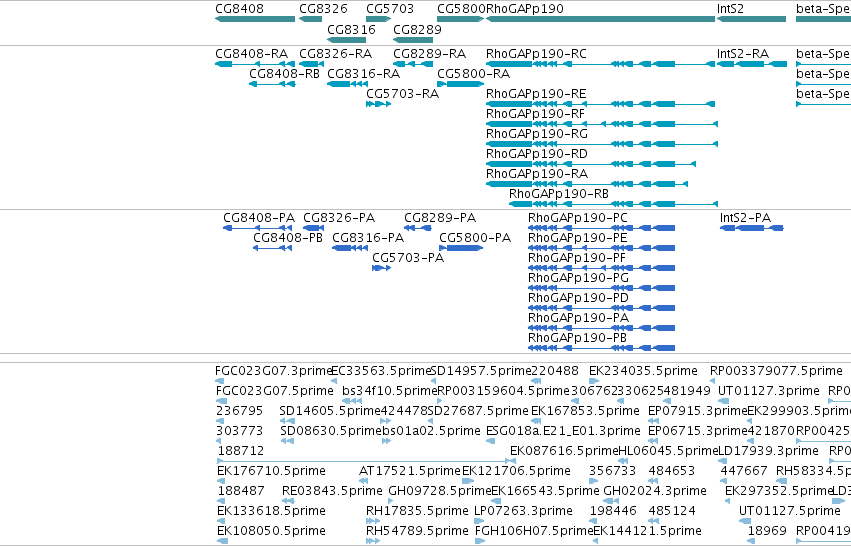Click the bs34f10.5prime label

390,391
